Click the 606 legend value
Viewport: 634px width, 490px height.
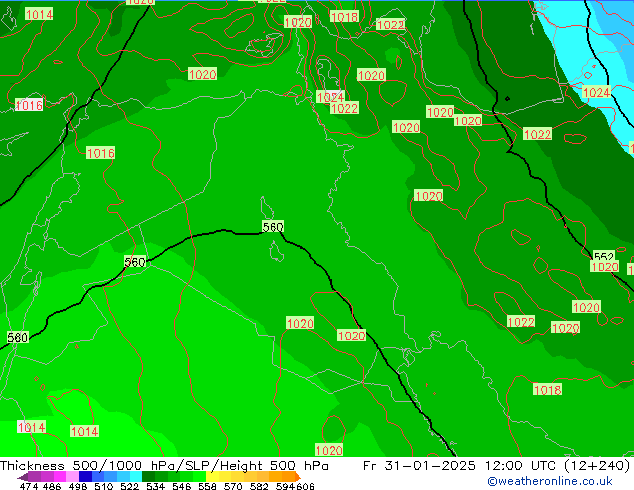[305, 486]
